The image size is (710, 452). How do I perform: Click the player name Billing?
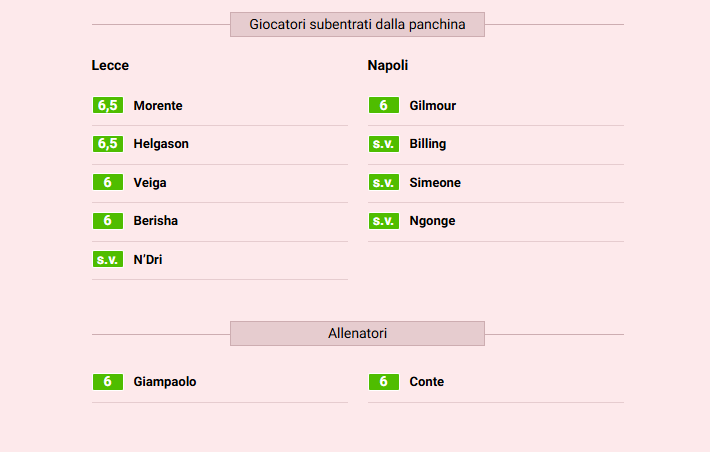point(428,144)
